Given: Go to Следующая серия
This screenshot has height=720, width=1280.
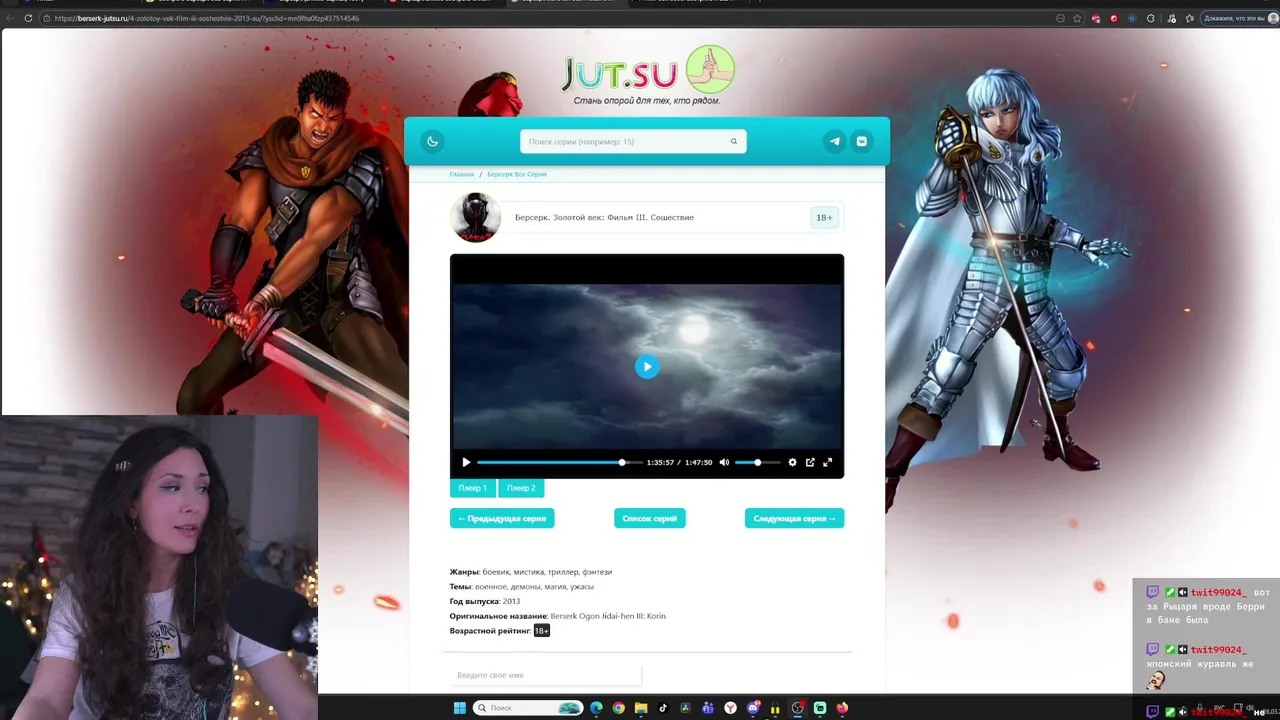Looking at the screenshot, I should tap(794, 518).
